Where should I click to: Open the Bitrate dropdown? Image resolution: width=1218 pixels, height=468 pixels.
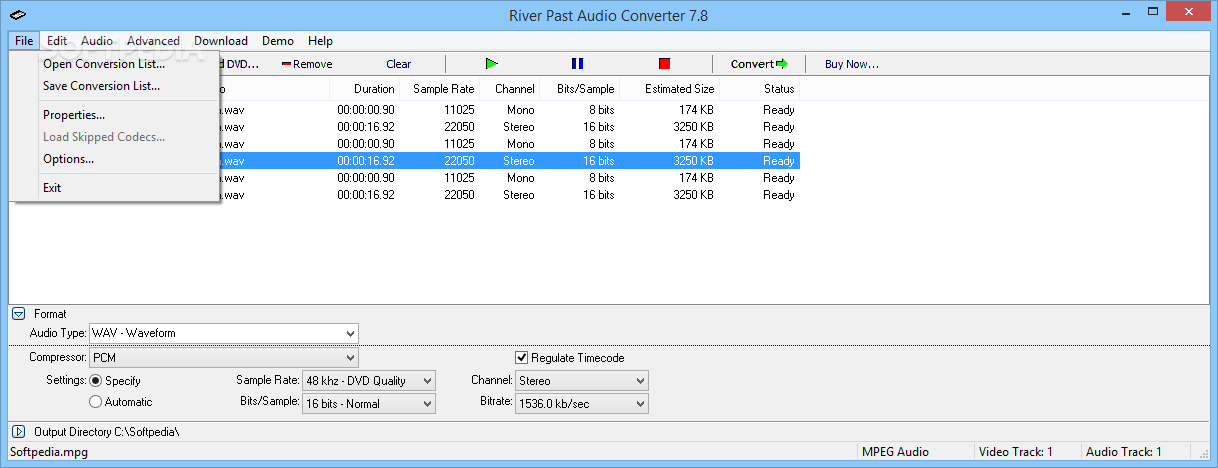pyautogui.click(x=581, y=404)
